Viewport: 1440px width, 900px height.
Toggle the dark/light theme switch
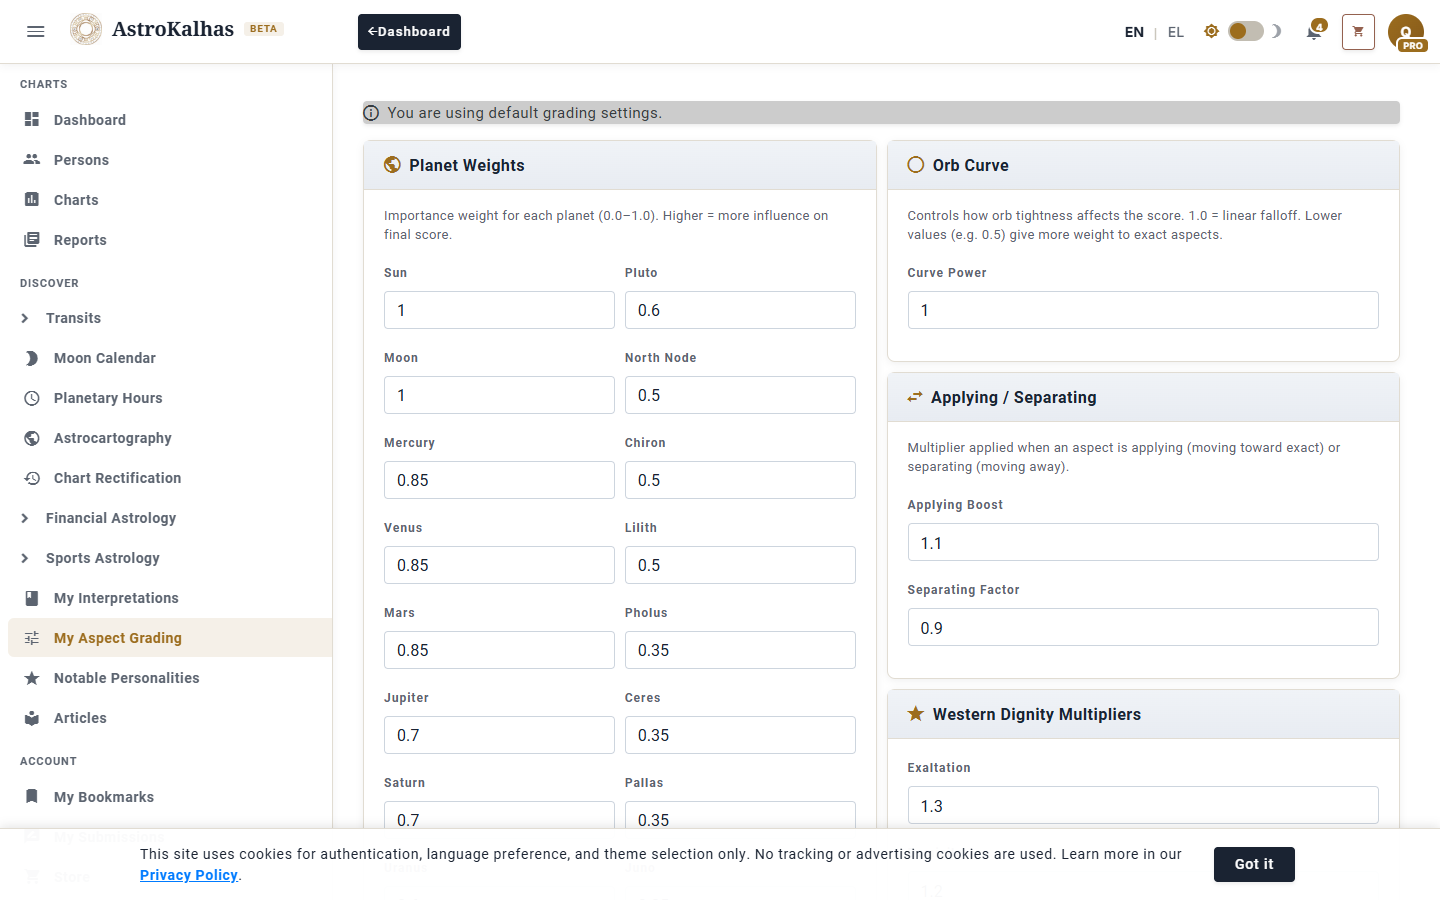pyautogui.click(x=1245, y=32)
